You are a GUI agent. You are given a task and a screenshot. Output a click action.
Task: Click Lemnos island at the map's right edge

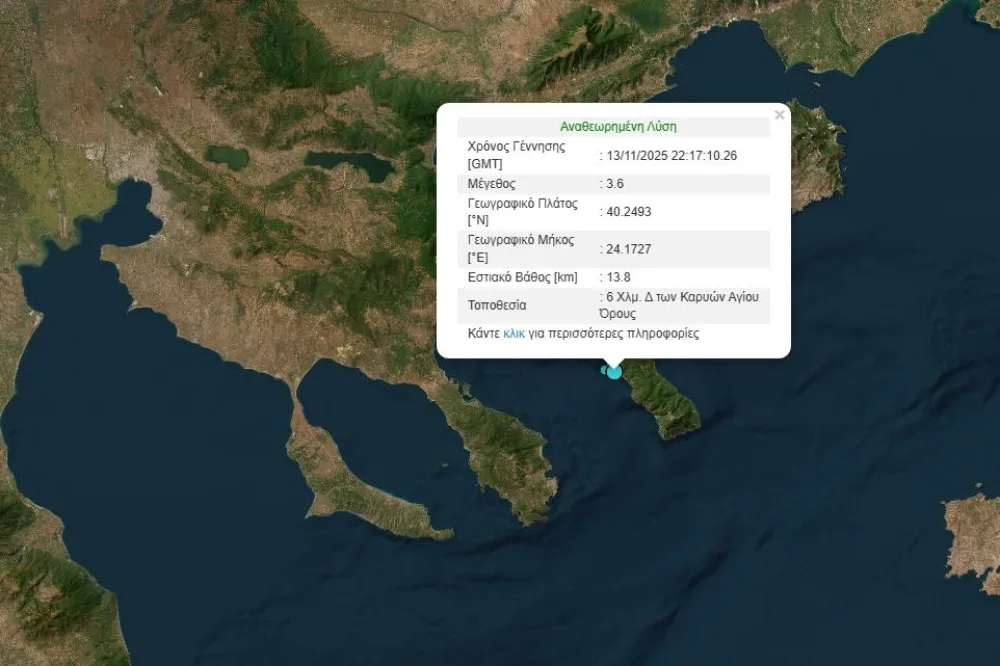(x=975, y=540)
